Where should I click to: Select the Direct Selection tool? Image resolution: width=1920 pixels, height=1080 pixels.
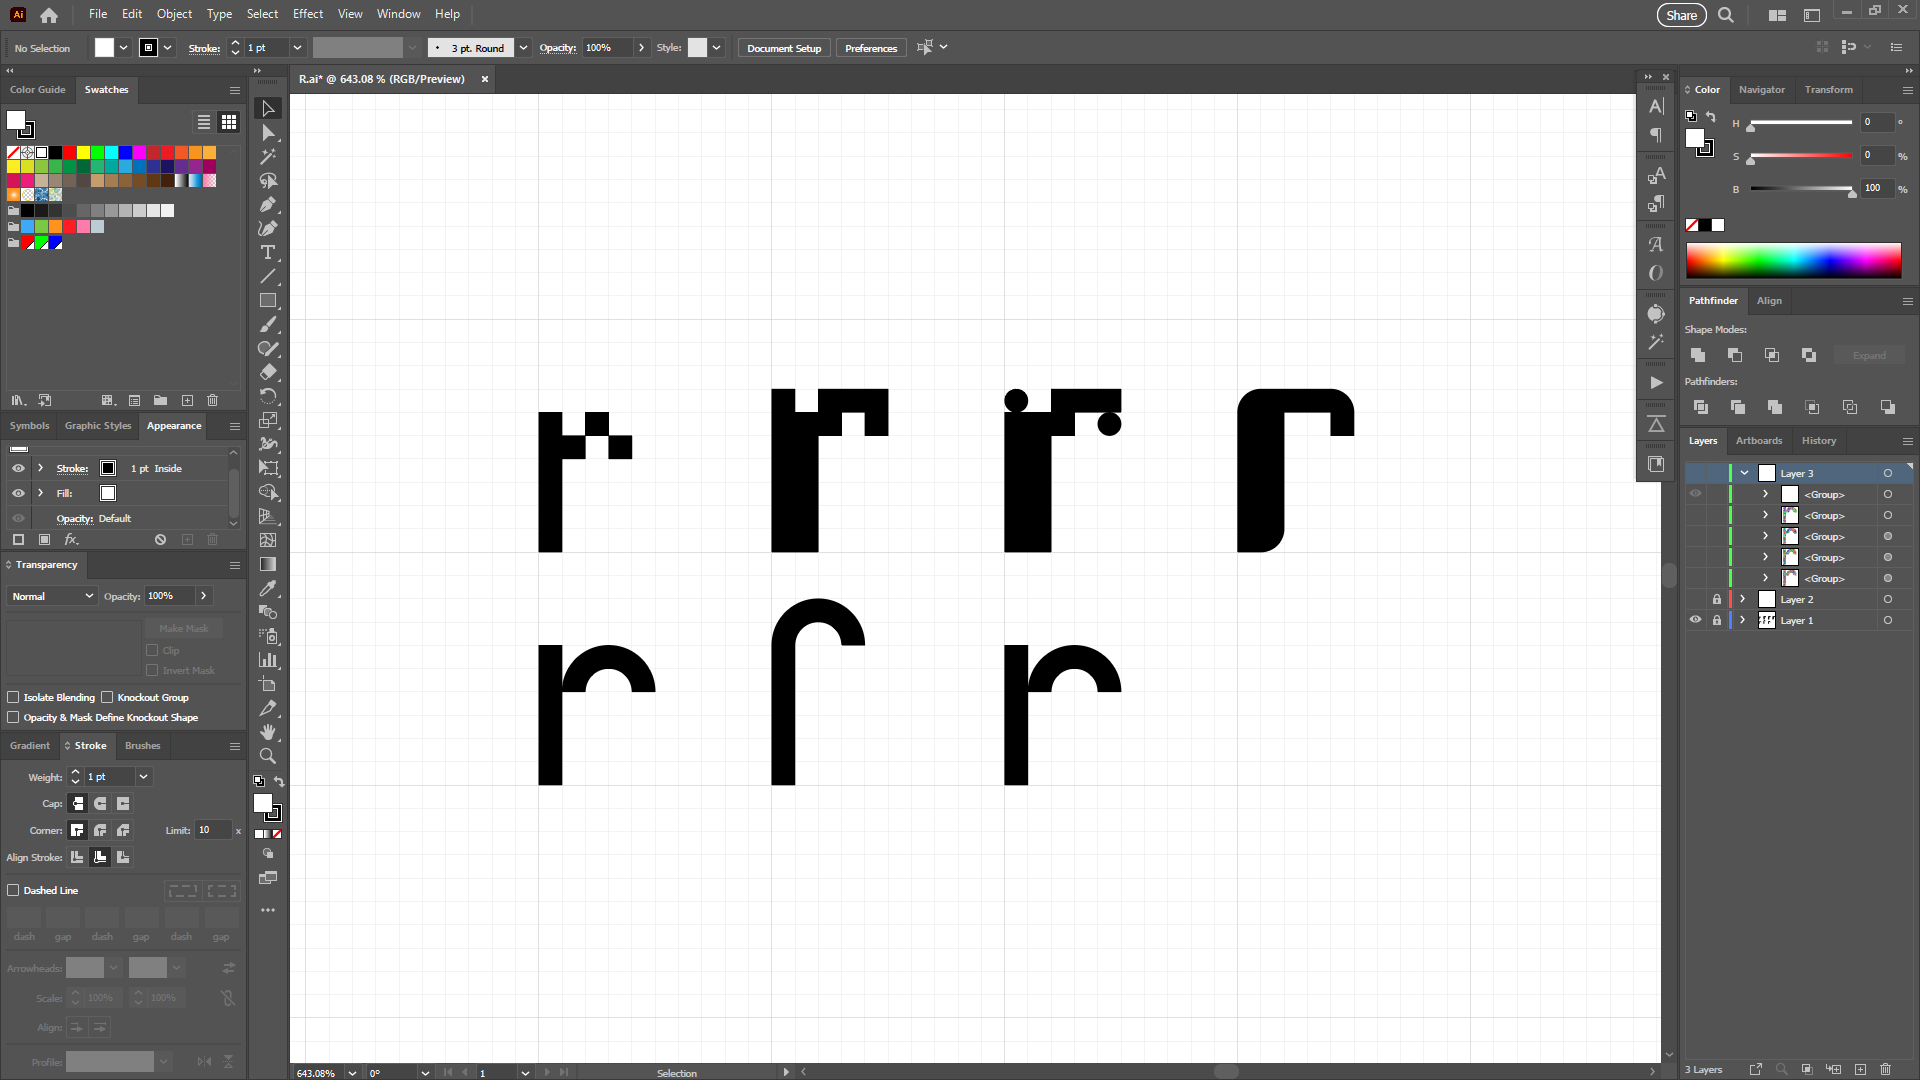tap(267, 132)
